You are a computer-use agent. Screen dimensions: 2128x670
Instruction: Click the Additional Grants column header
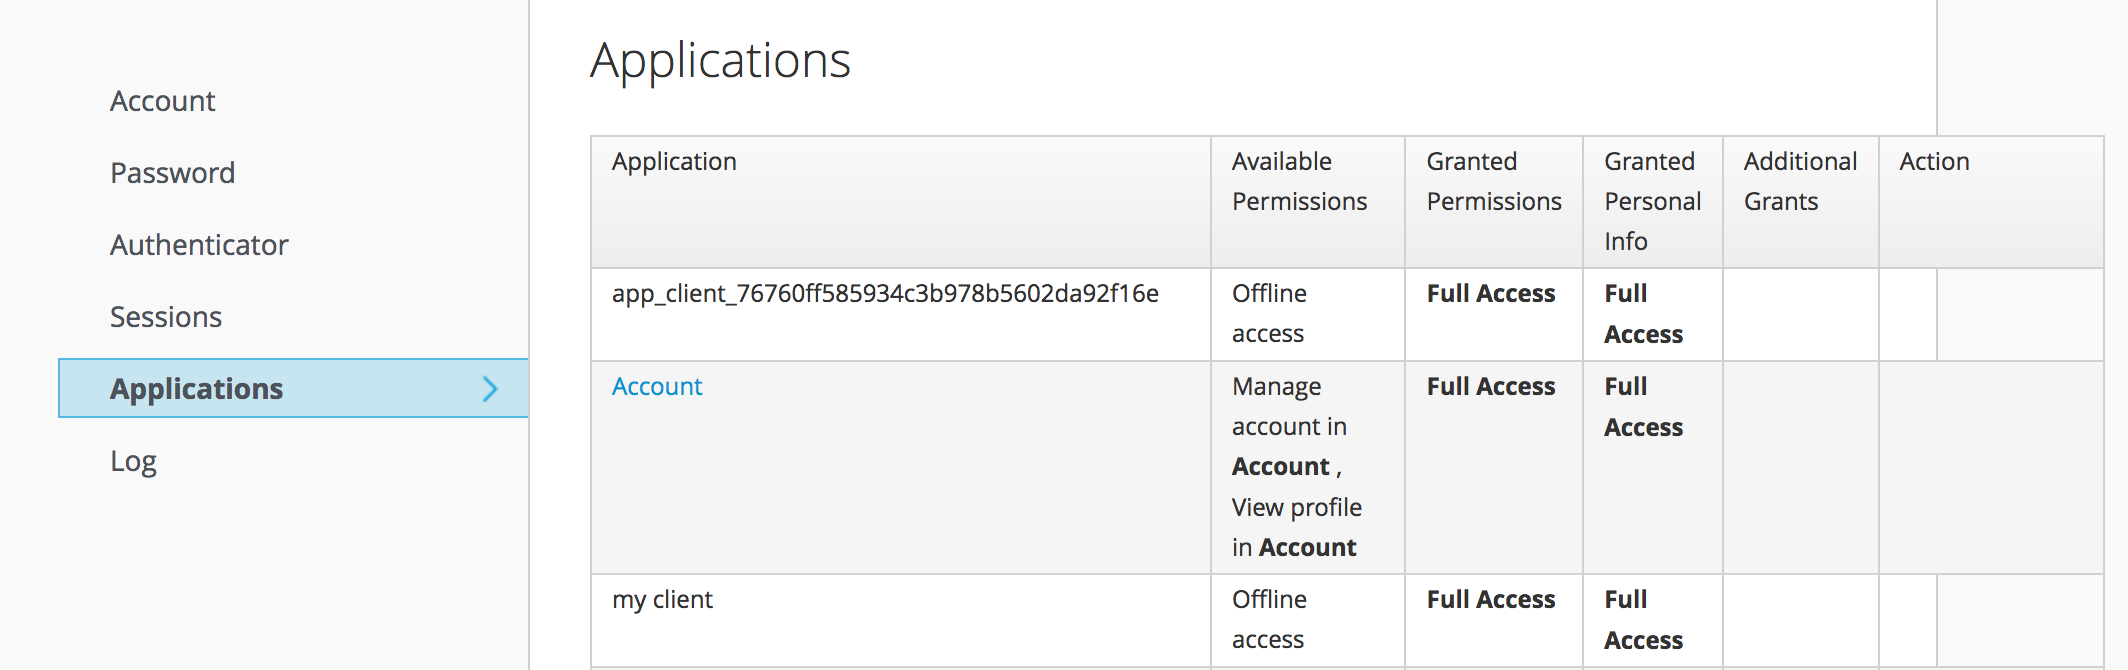[1800, 182]
